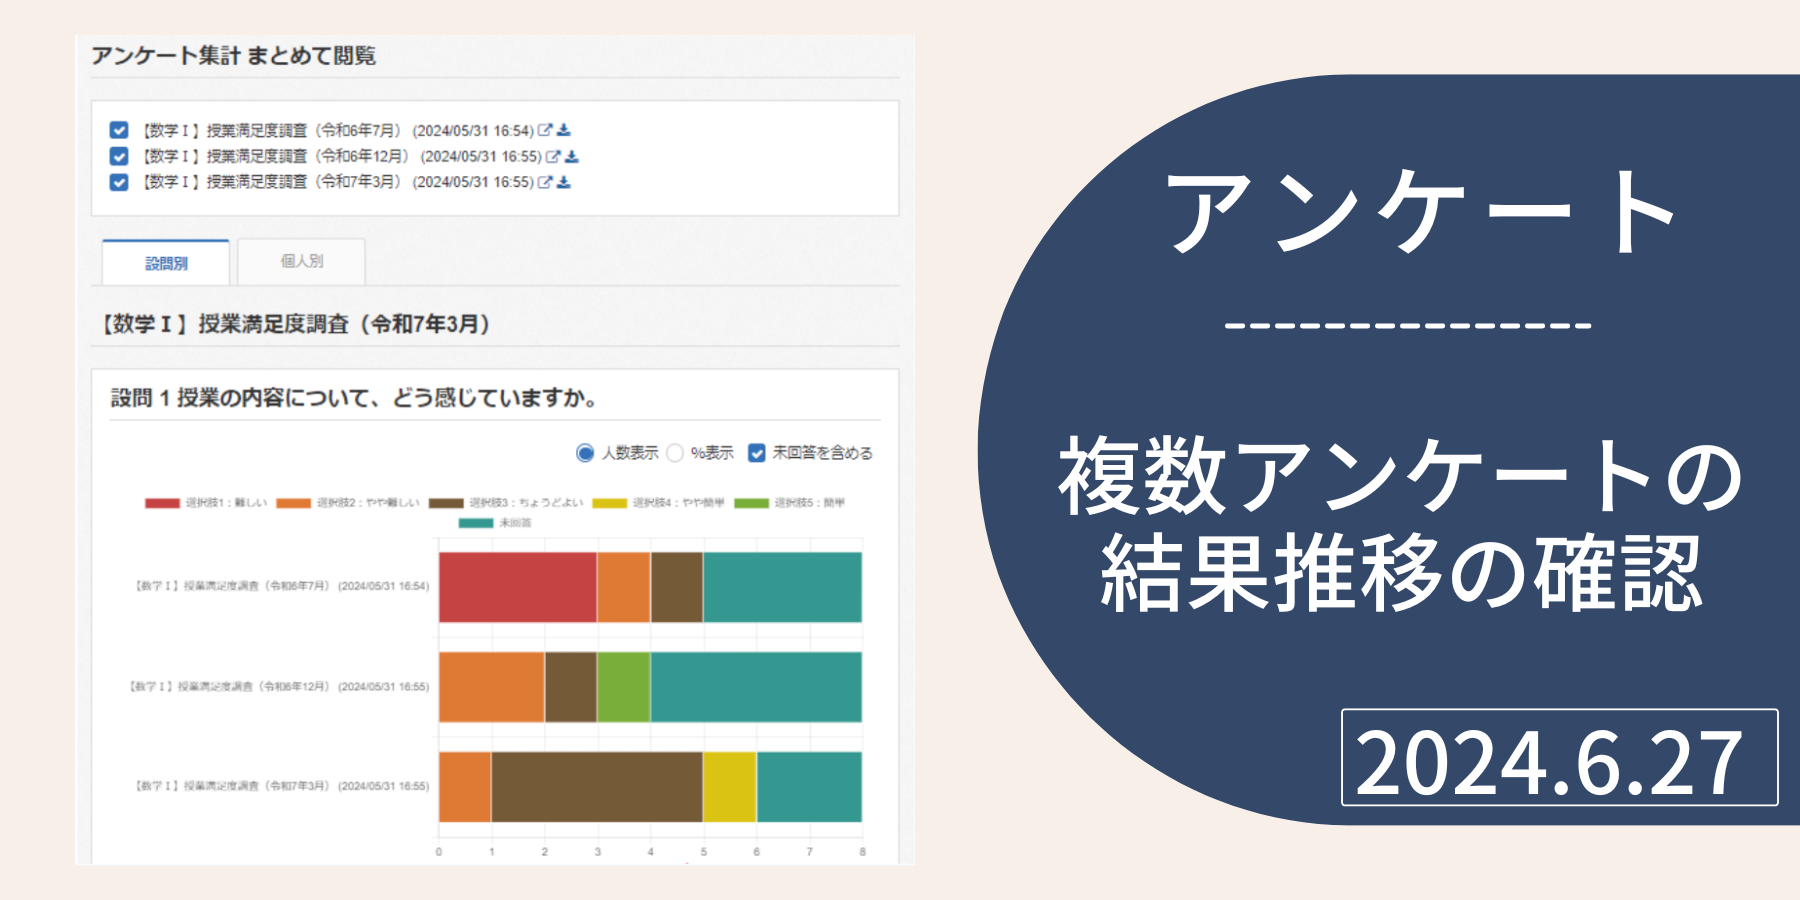Click the 令和6年7月 chart row label
The width and height of the screenshot is (1800, 900).
(x=282, y=586)
